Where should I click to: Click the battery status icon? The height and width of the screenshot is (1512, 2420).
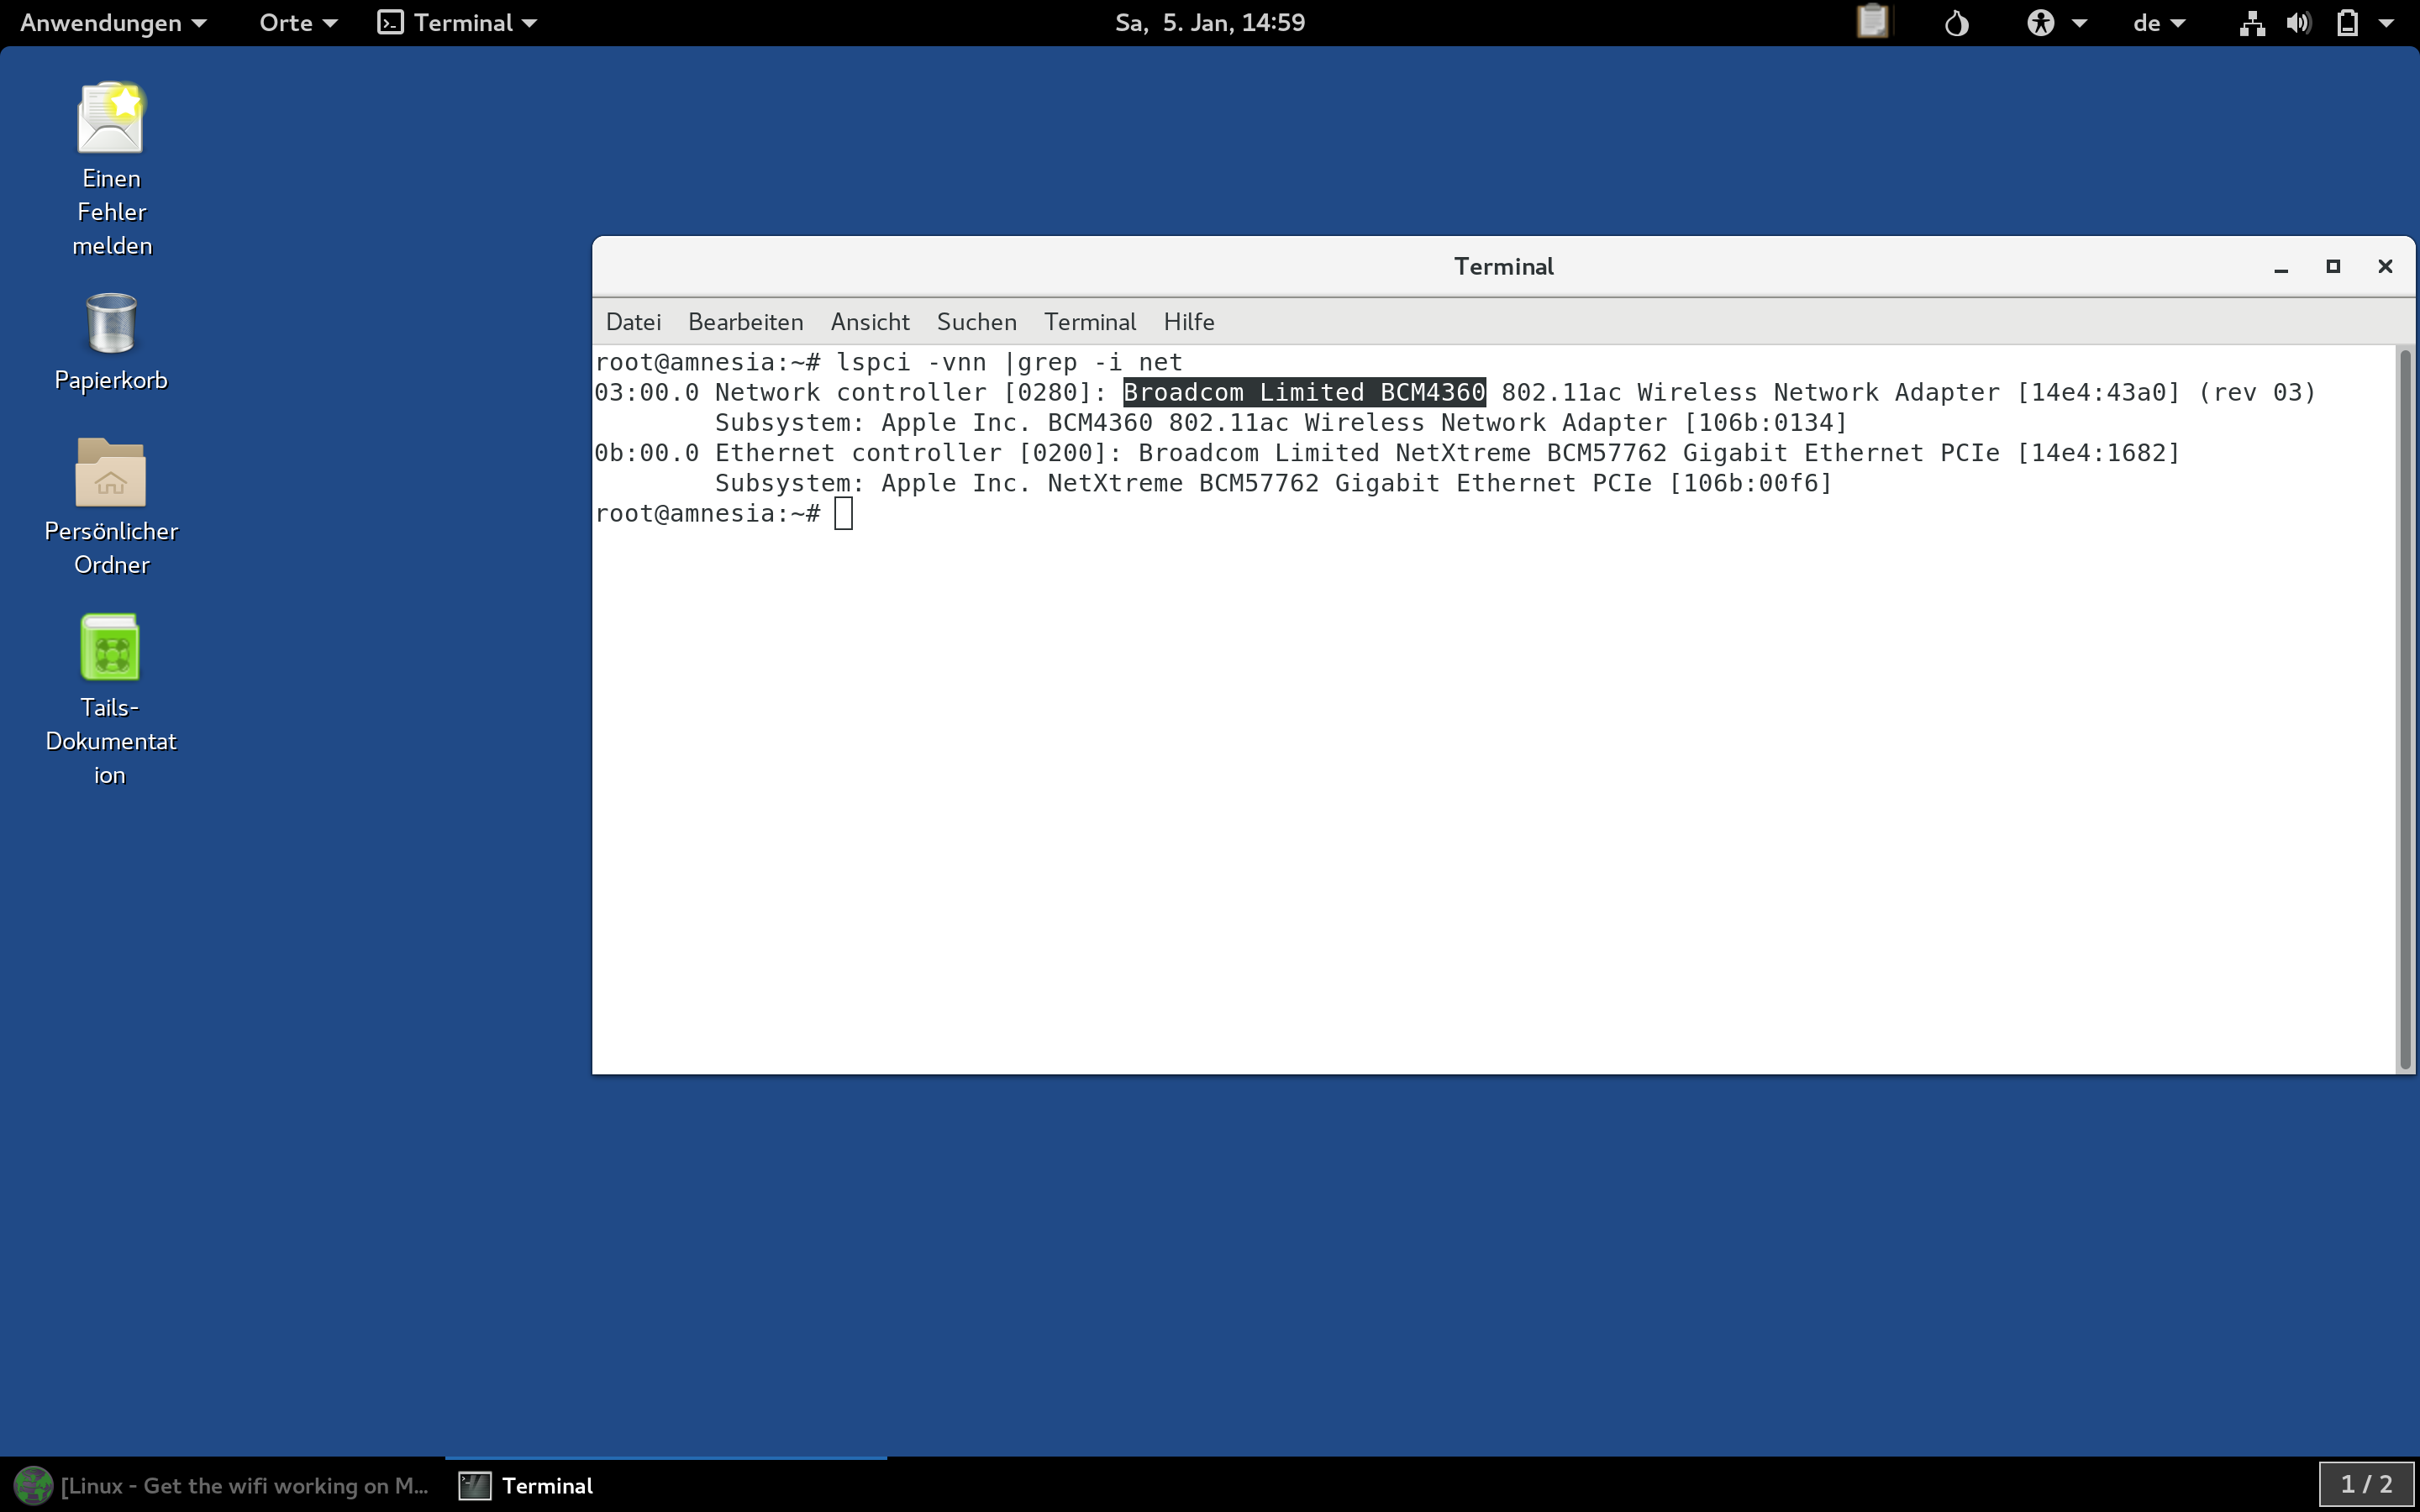2347,22
